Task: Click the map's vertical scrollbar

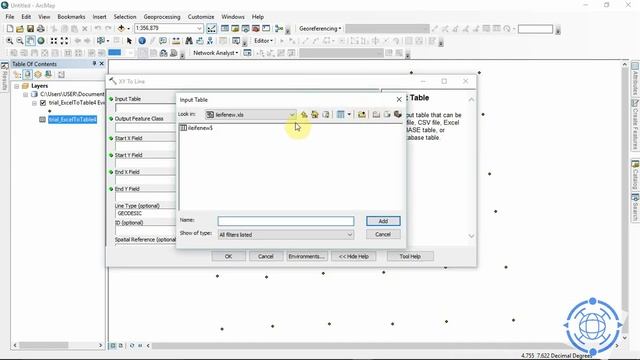Action: (x=624, y=201)
